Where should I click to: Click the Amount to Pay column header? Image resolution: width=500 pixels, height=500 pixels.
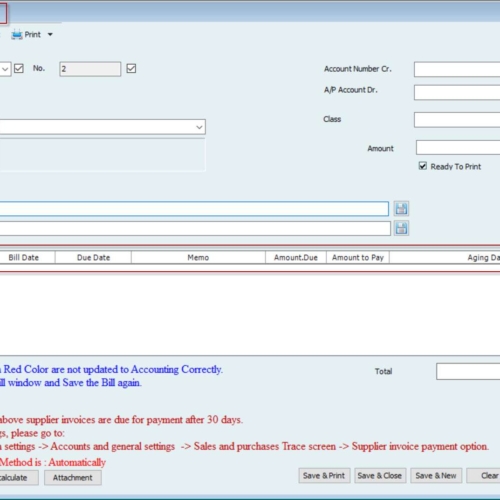358,258
